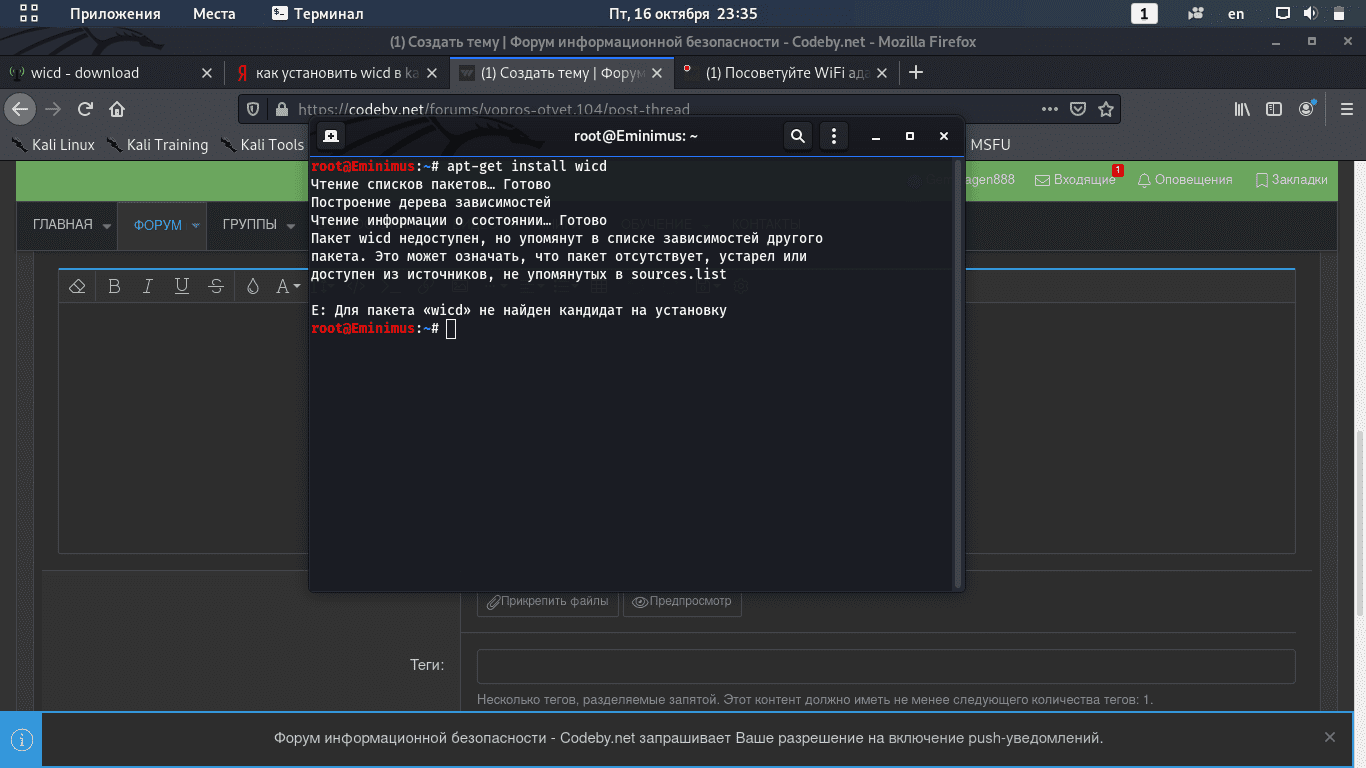Click the Предпросмотр button

pyautogui.click(x=682, y=601)
